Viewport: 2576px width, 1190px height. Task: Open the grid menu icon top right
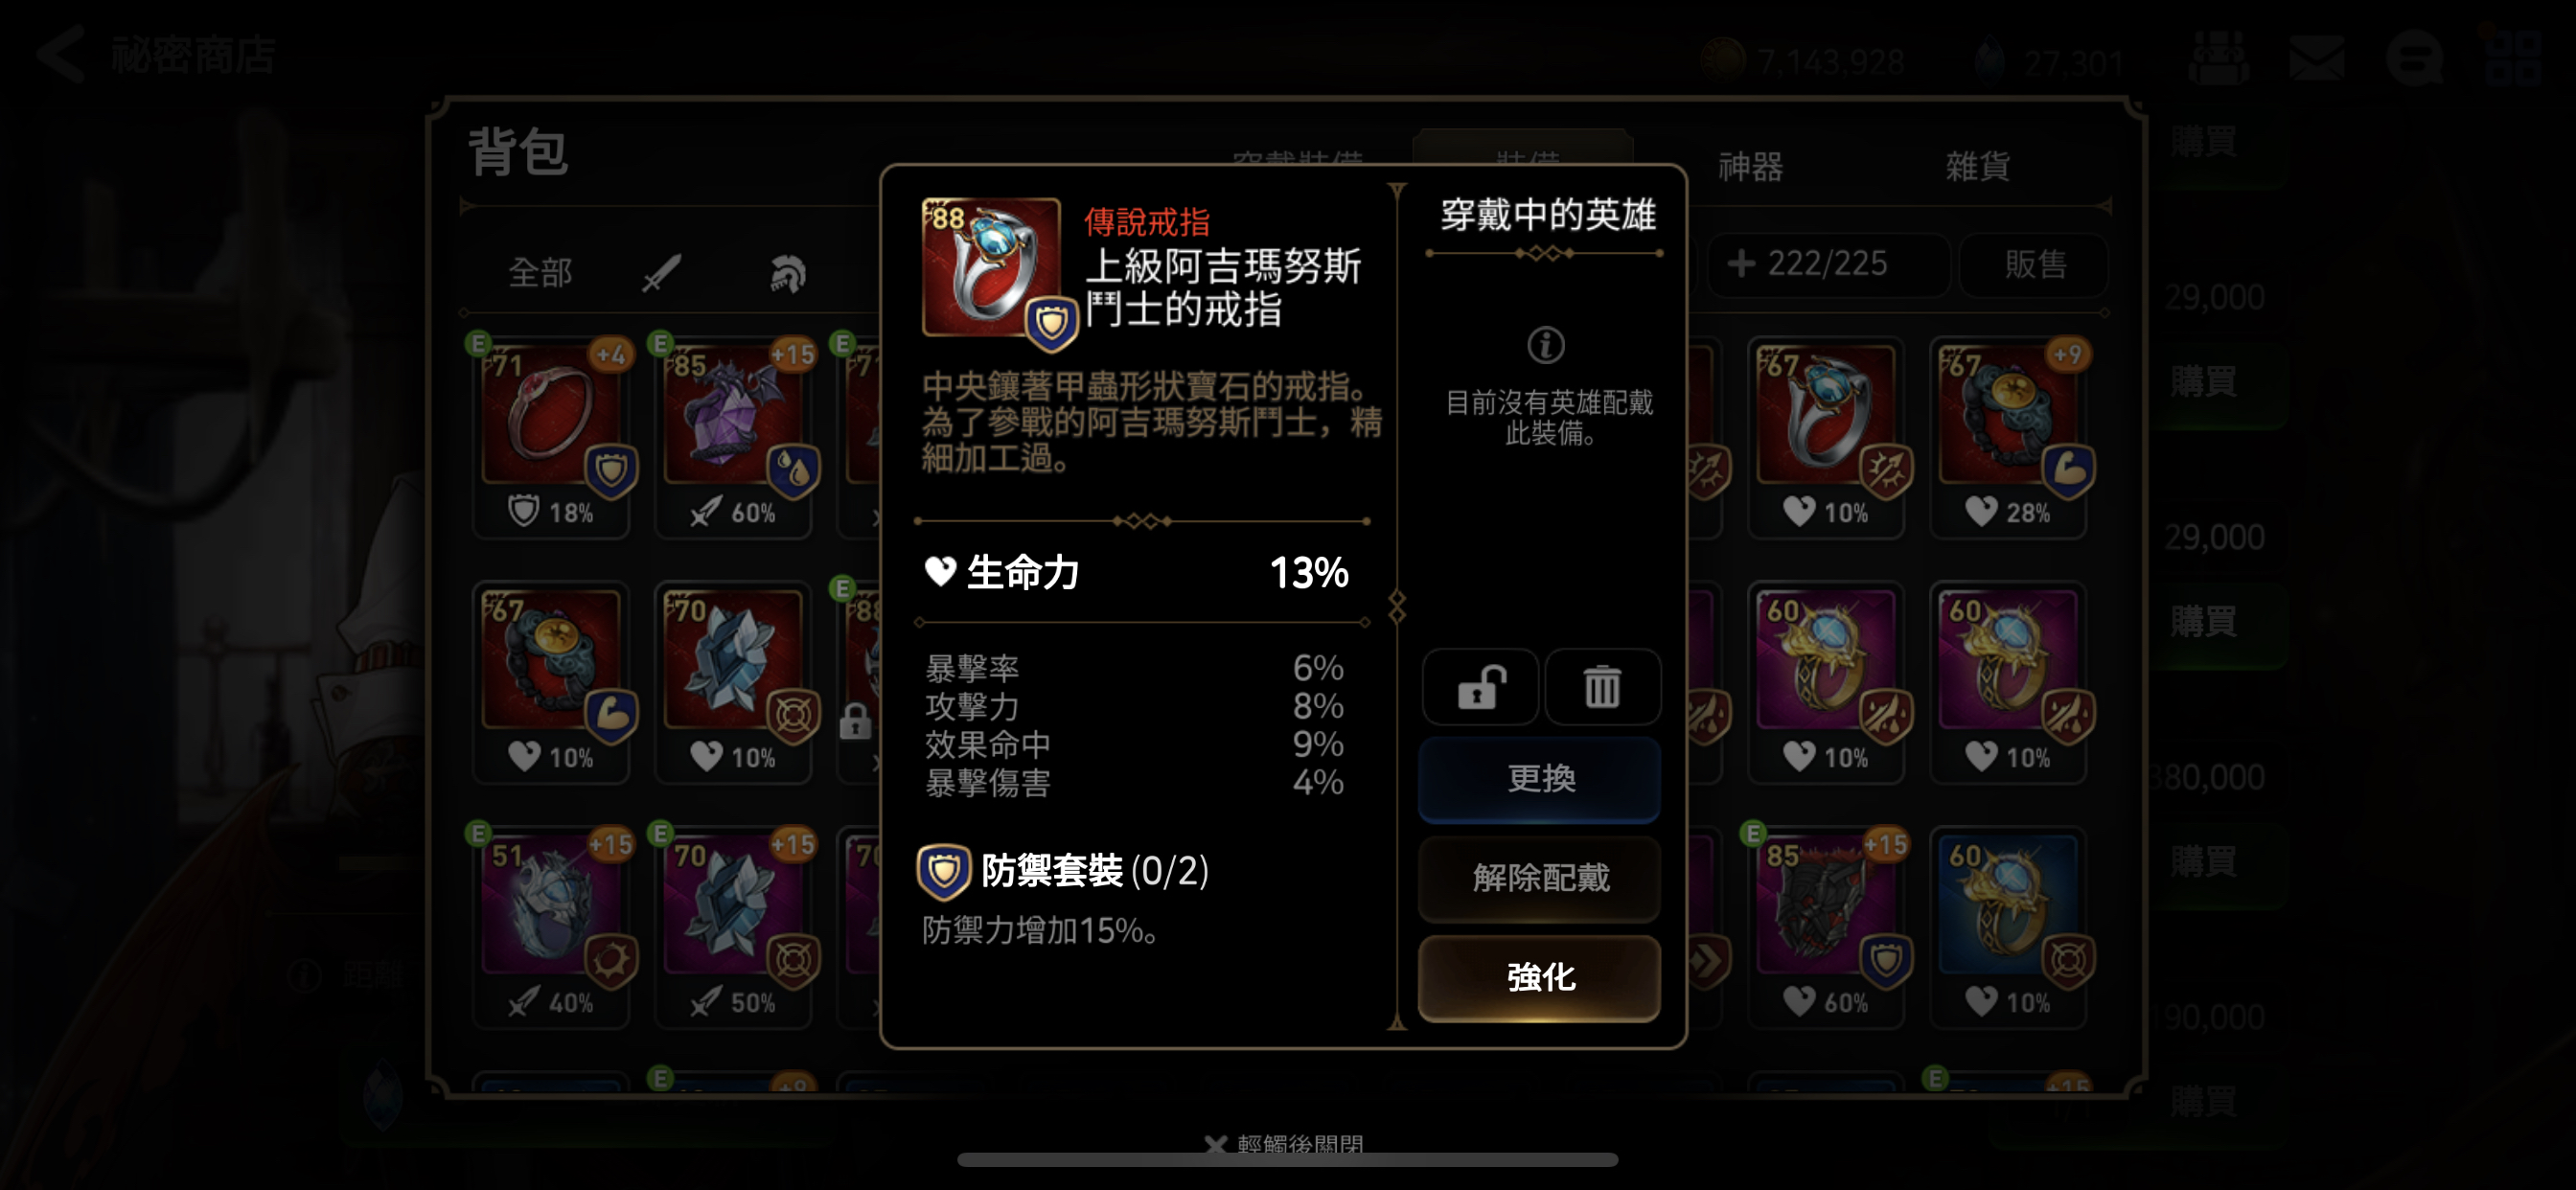[2512, 58]
